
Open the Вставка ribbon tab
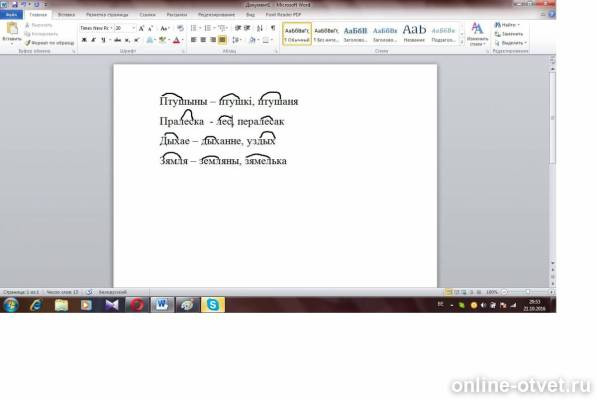[66, 14]
